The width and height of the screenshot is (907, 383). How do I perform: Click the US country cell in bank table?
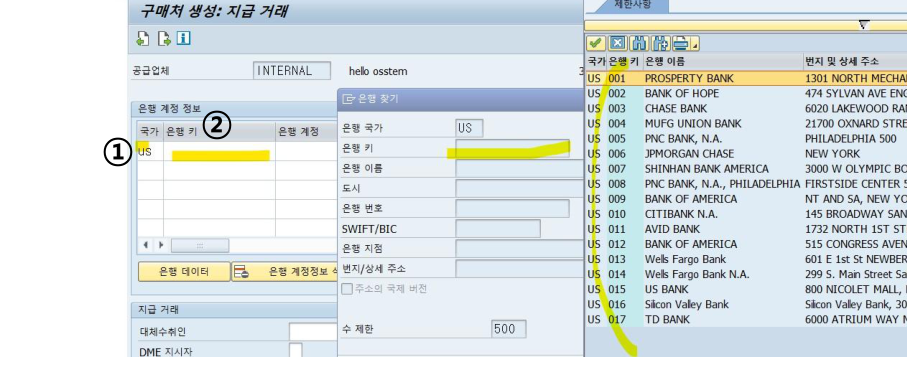[x=150, y=152]
